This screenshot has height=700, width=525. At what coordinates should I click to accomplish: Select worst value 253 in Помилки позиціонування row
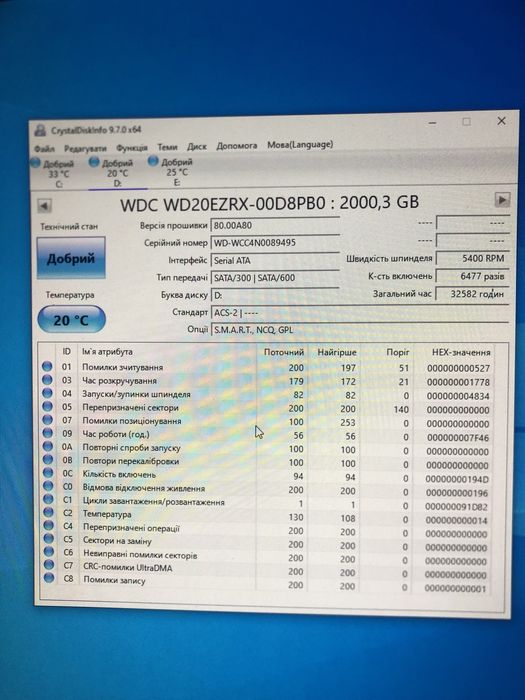click(348, 422)
